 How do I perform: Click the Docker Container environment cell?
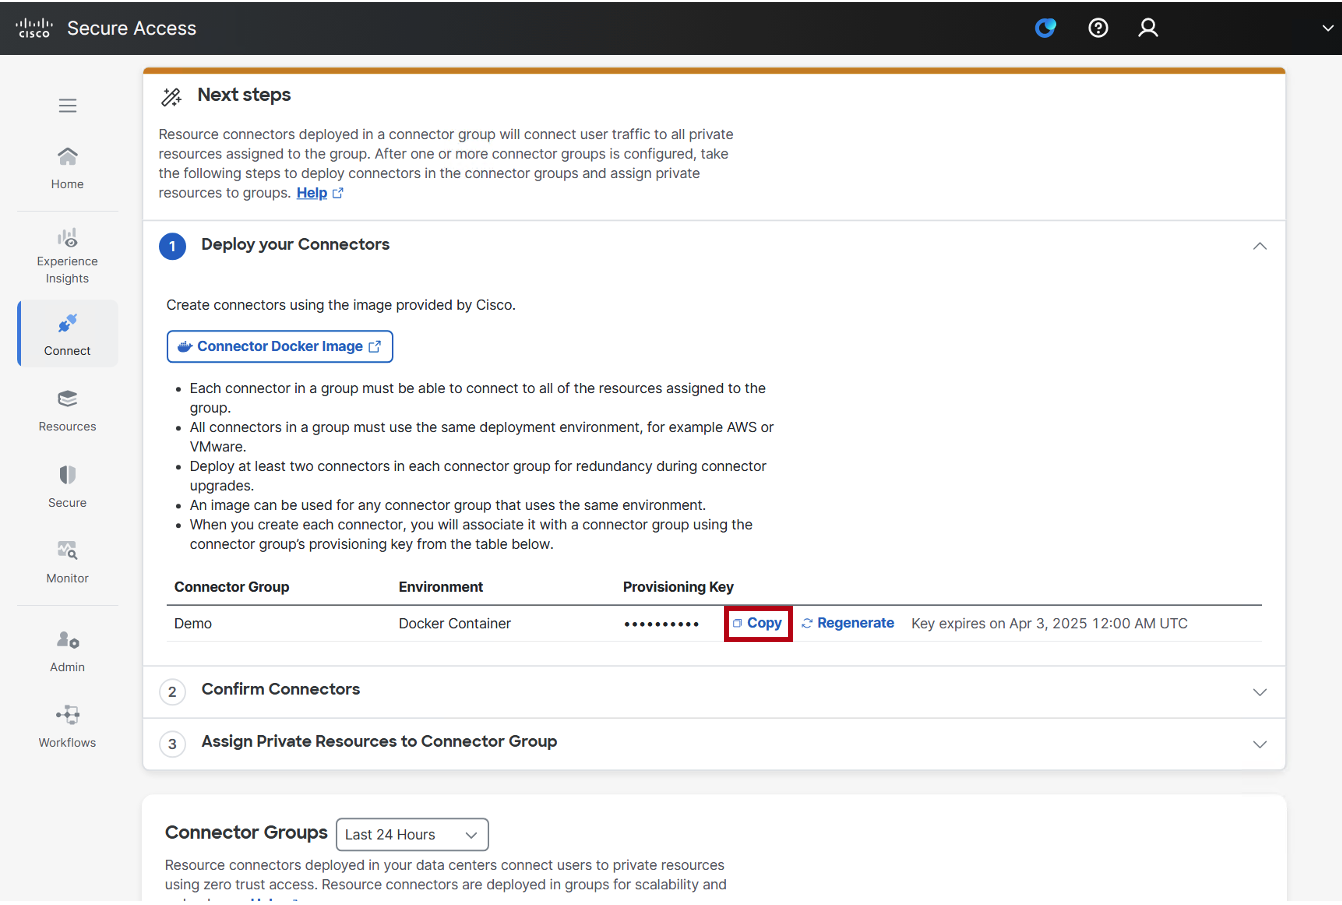click(x=455, y=623)
